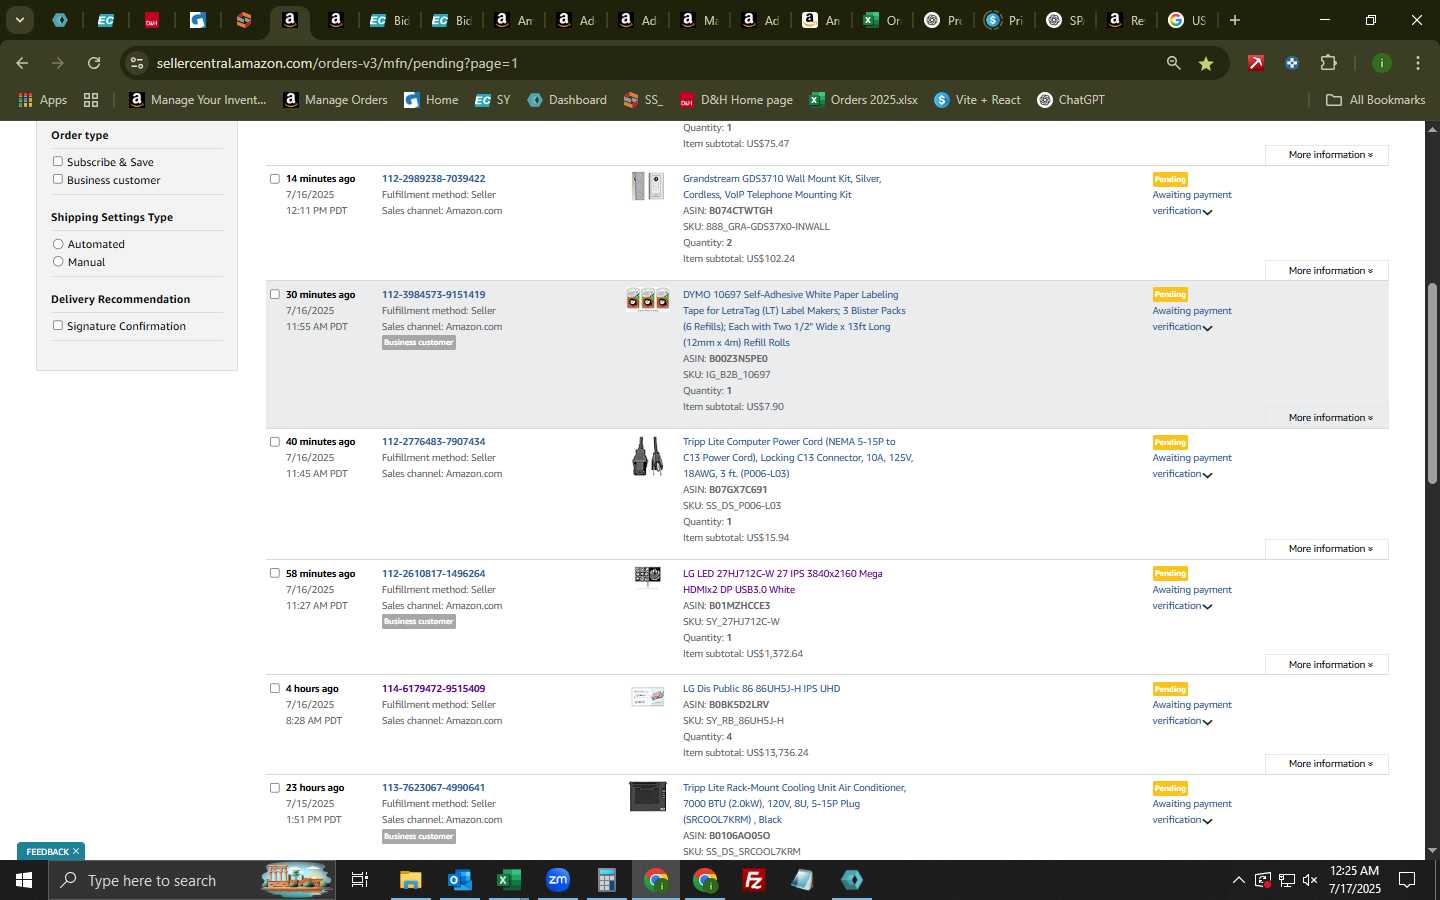
Task: Expand More information for LG Dis Public order
Action: 1327,764
